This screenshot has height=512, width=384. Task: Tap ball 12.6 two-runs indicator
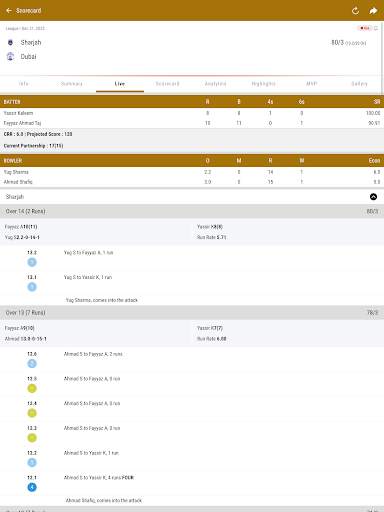pyautogui.click(x=32, y=364)
